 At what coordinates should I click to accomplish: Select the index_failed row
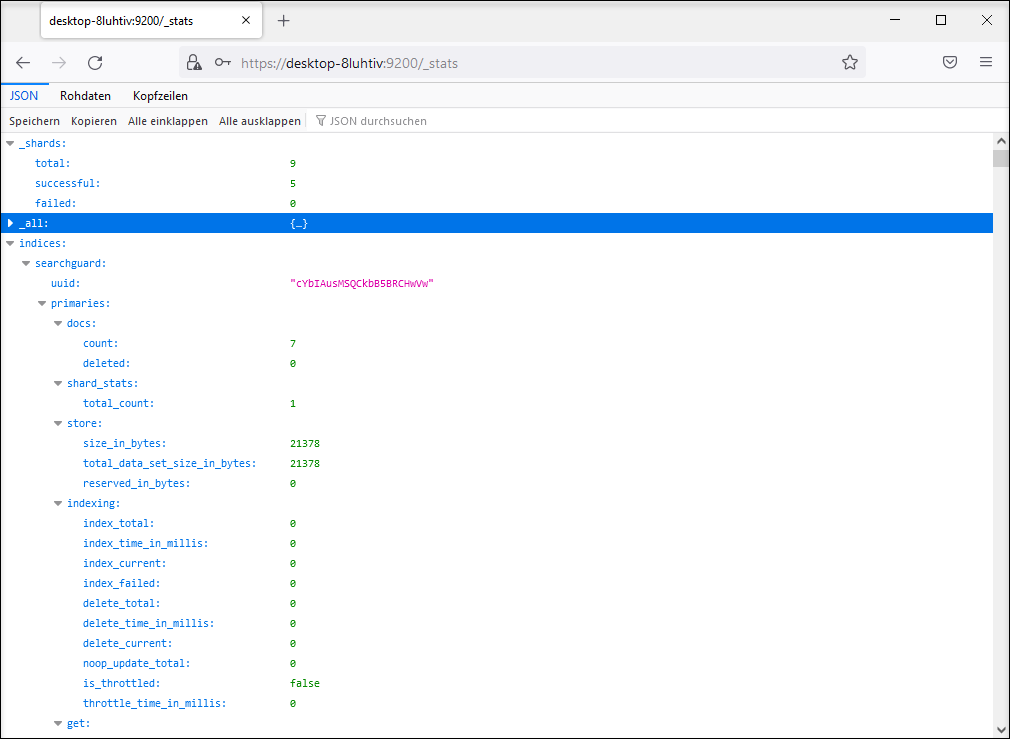(x=497, y=583)
